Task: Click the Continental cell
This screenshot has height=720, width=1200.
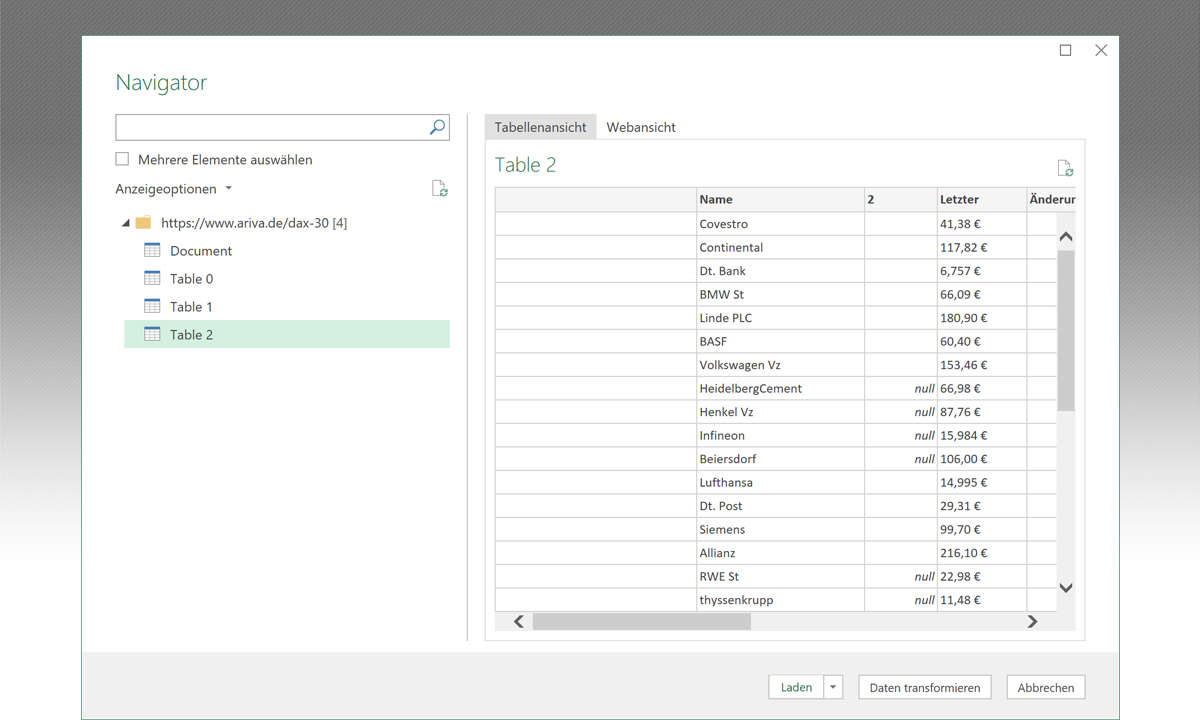Action: click(x=780, y=247)
